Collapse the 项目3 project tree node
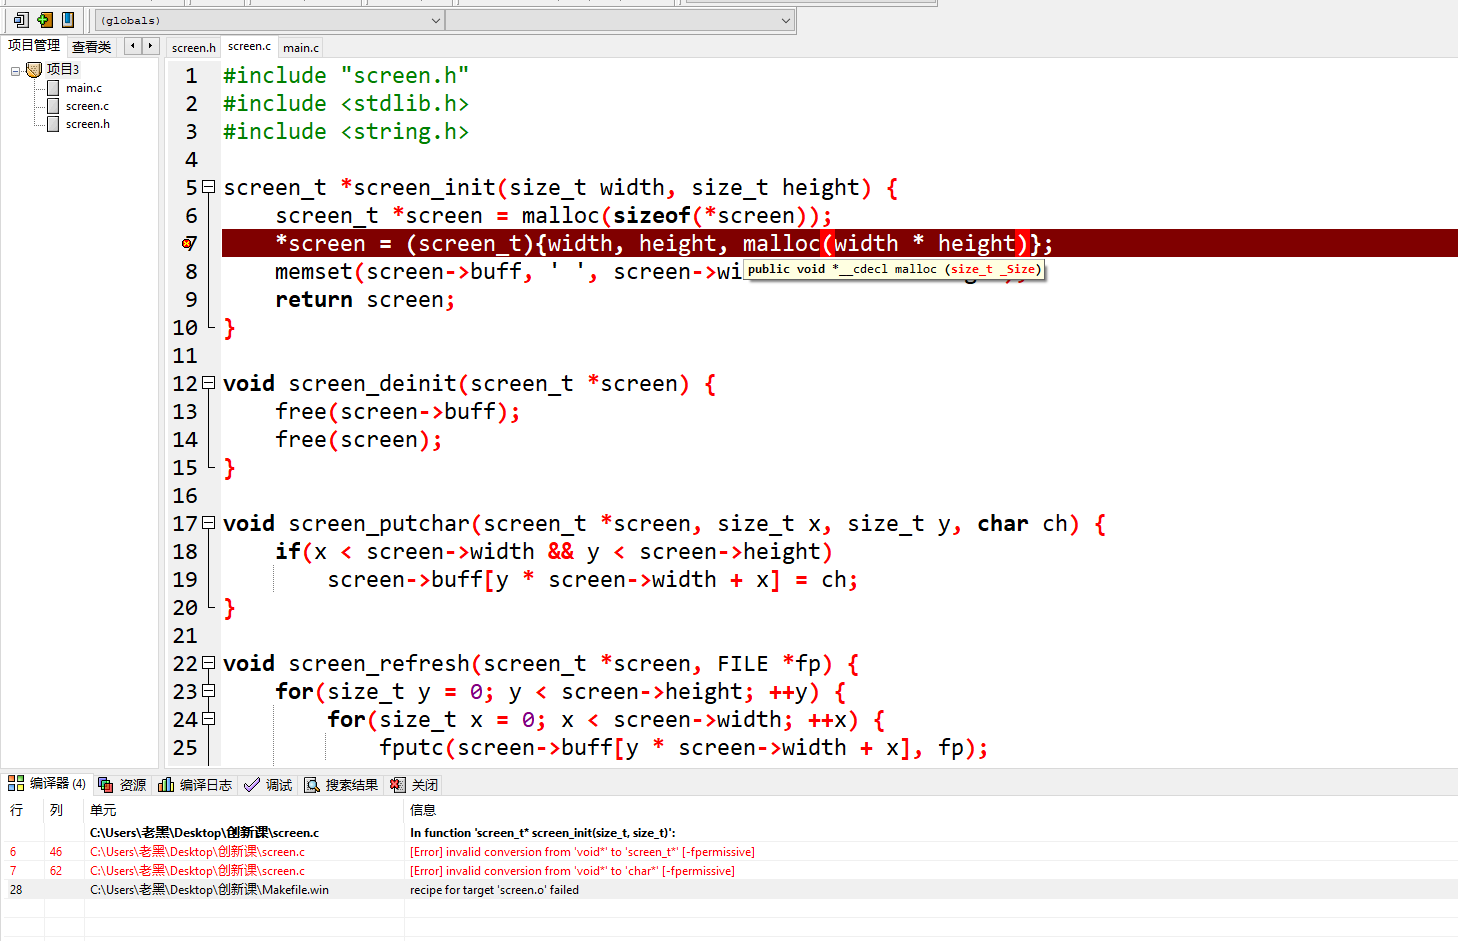This screenshot has height=941, width=1458. click(x=15, y=70)
